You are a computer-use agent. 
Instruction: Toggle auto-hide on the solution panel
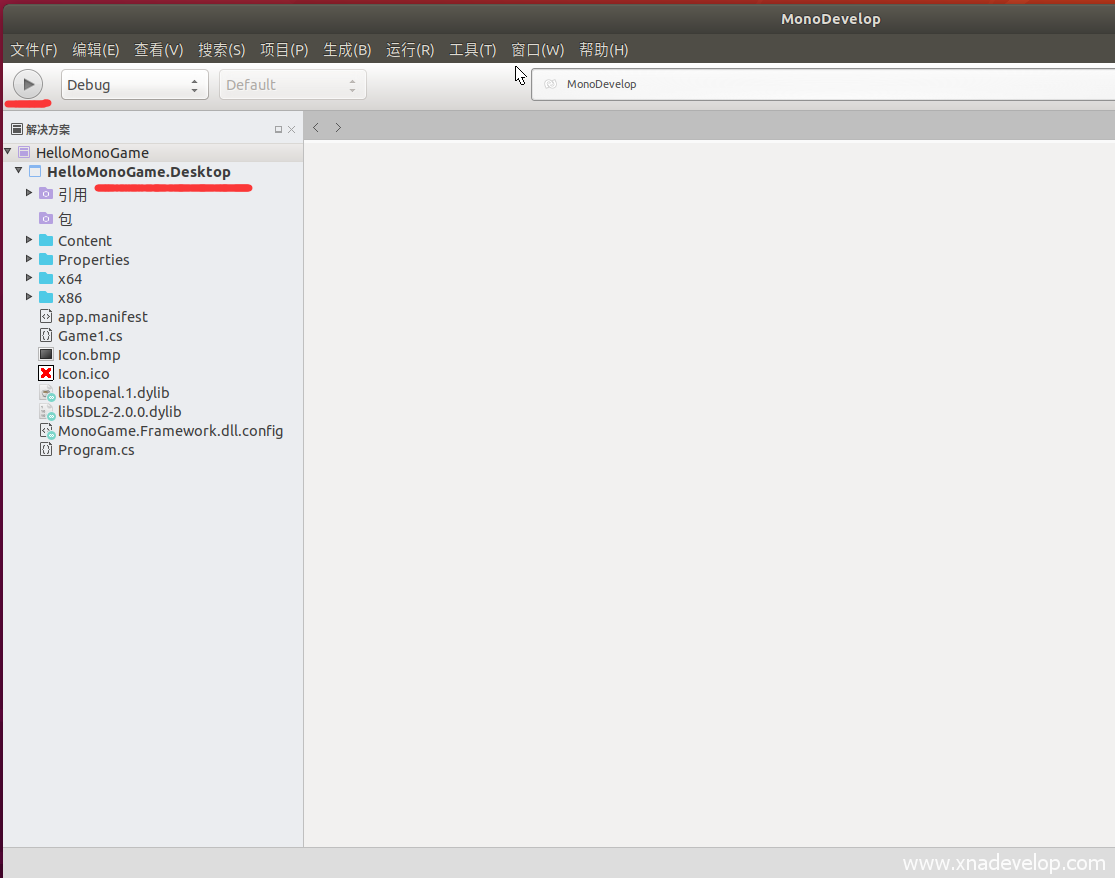(278, 130)
